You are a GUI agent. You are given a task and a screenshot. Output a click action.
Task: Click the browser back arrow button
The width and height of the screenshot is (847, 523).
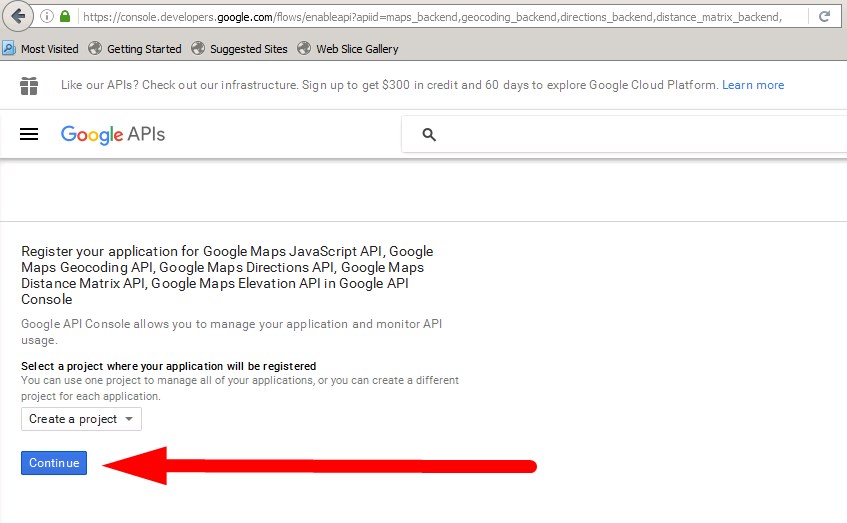click(x=17, y=17)
